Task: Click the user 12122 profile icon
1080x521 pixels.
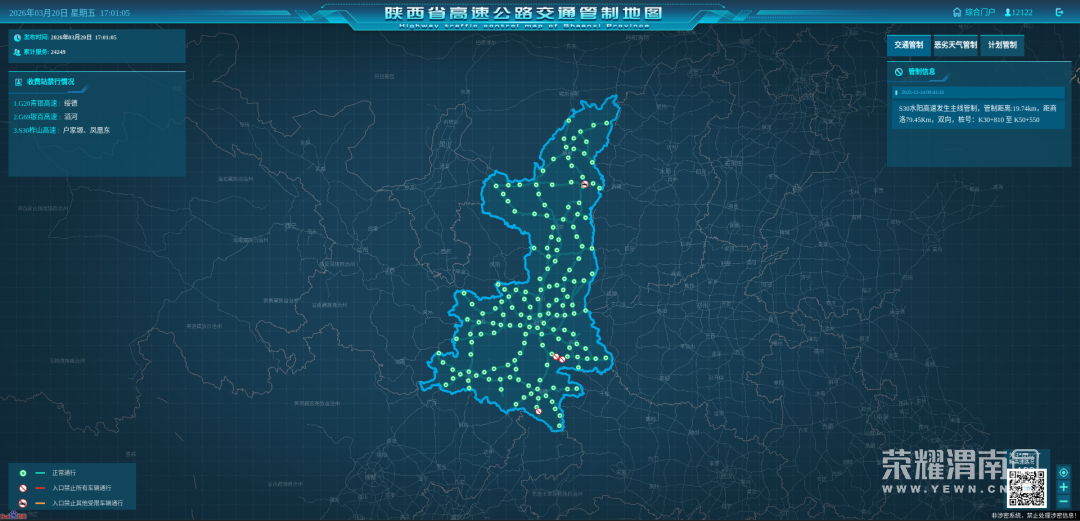Action: [x=1007, y=13]
